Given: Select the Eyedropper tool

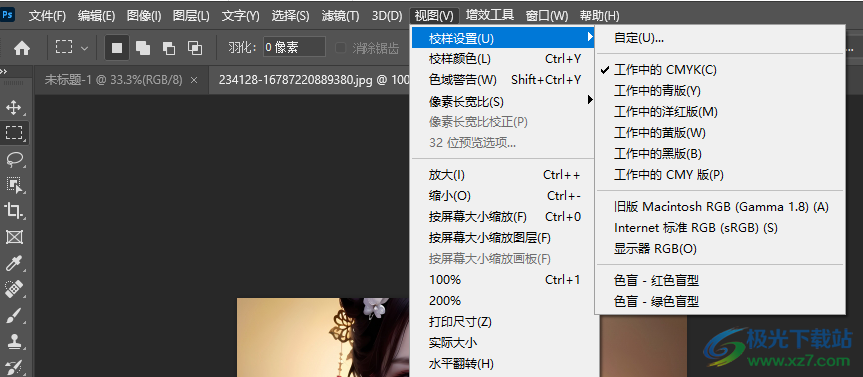Looking at the screenshot, I should (14, 263).
